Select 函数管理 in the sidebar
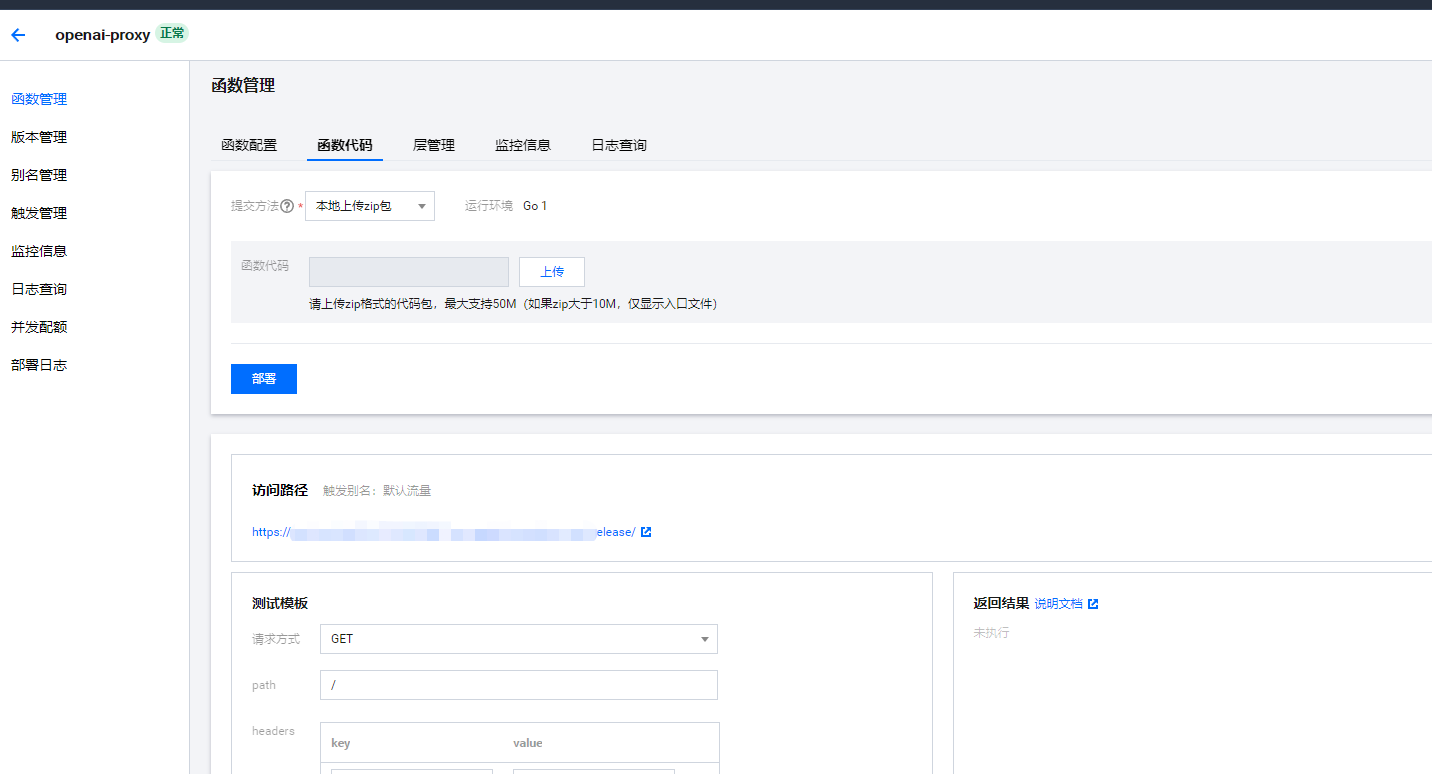 pyautogui.click(x=39, y=99)
